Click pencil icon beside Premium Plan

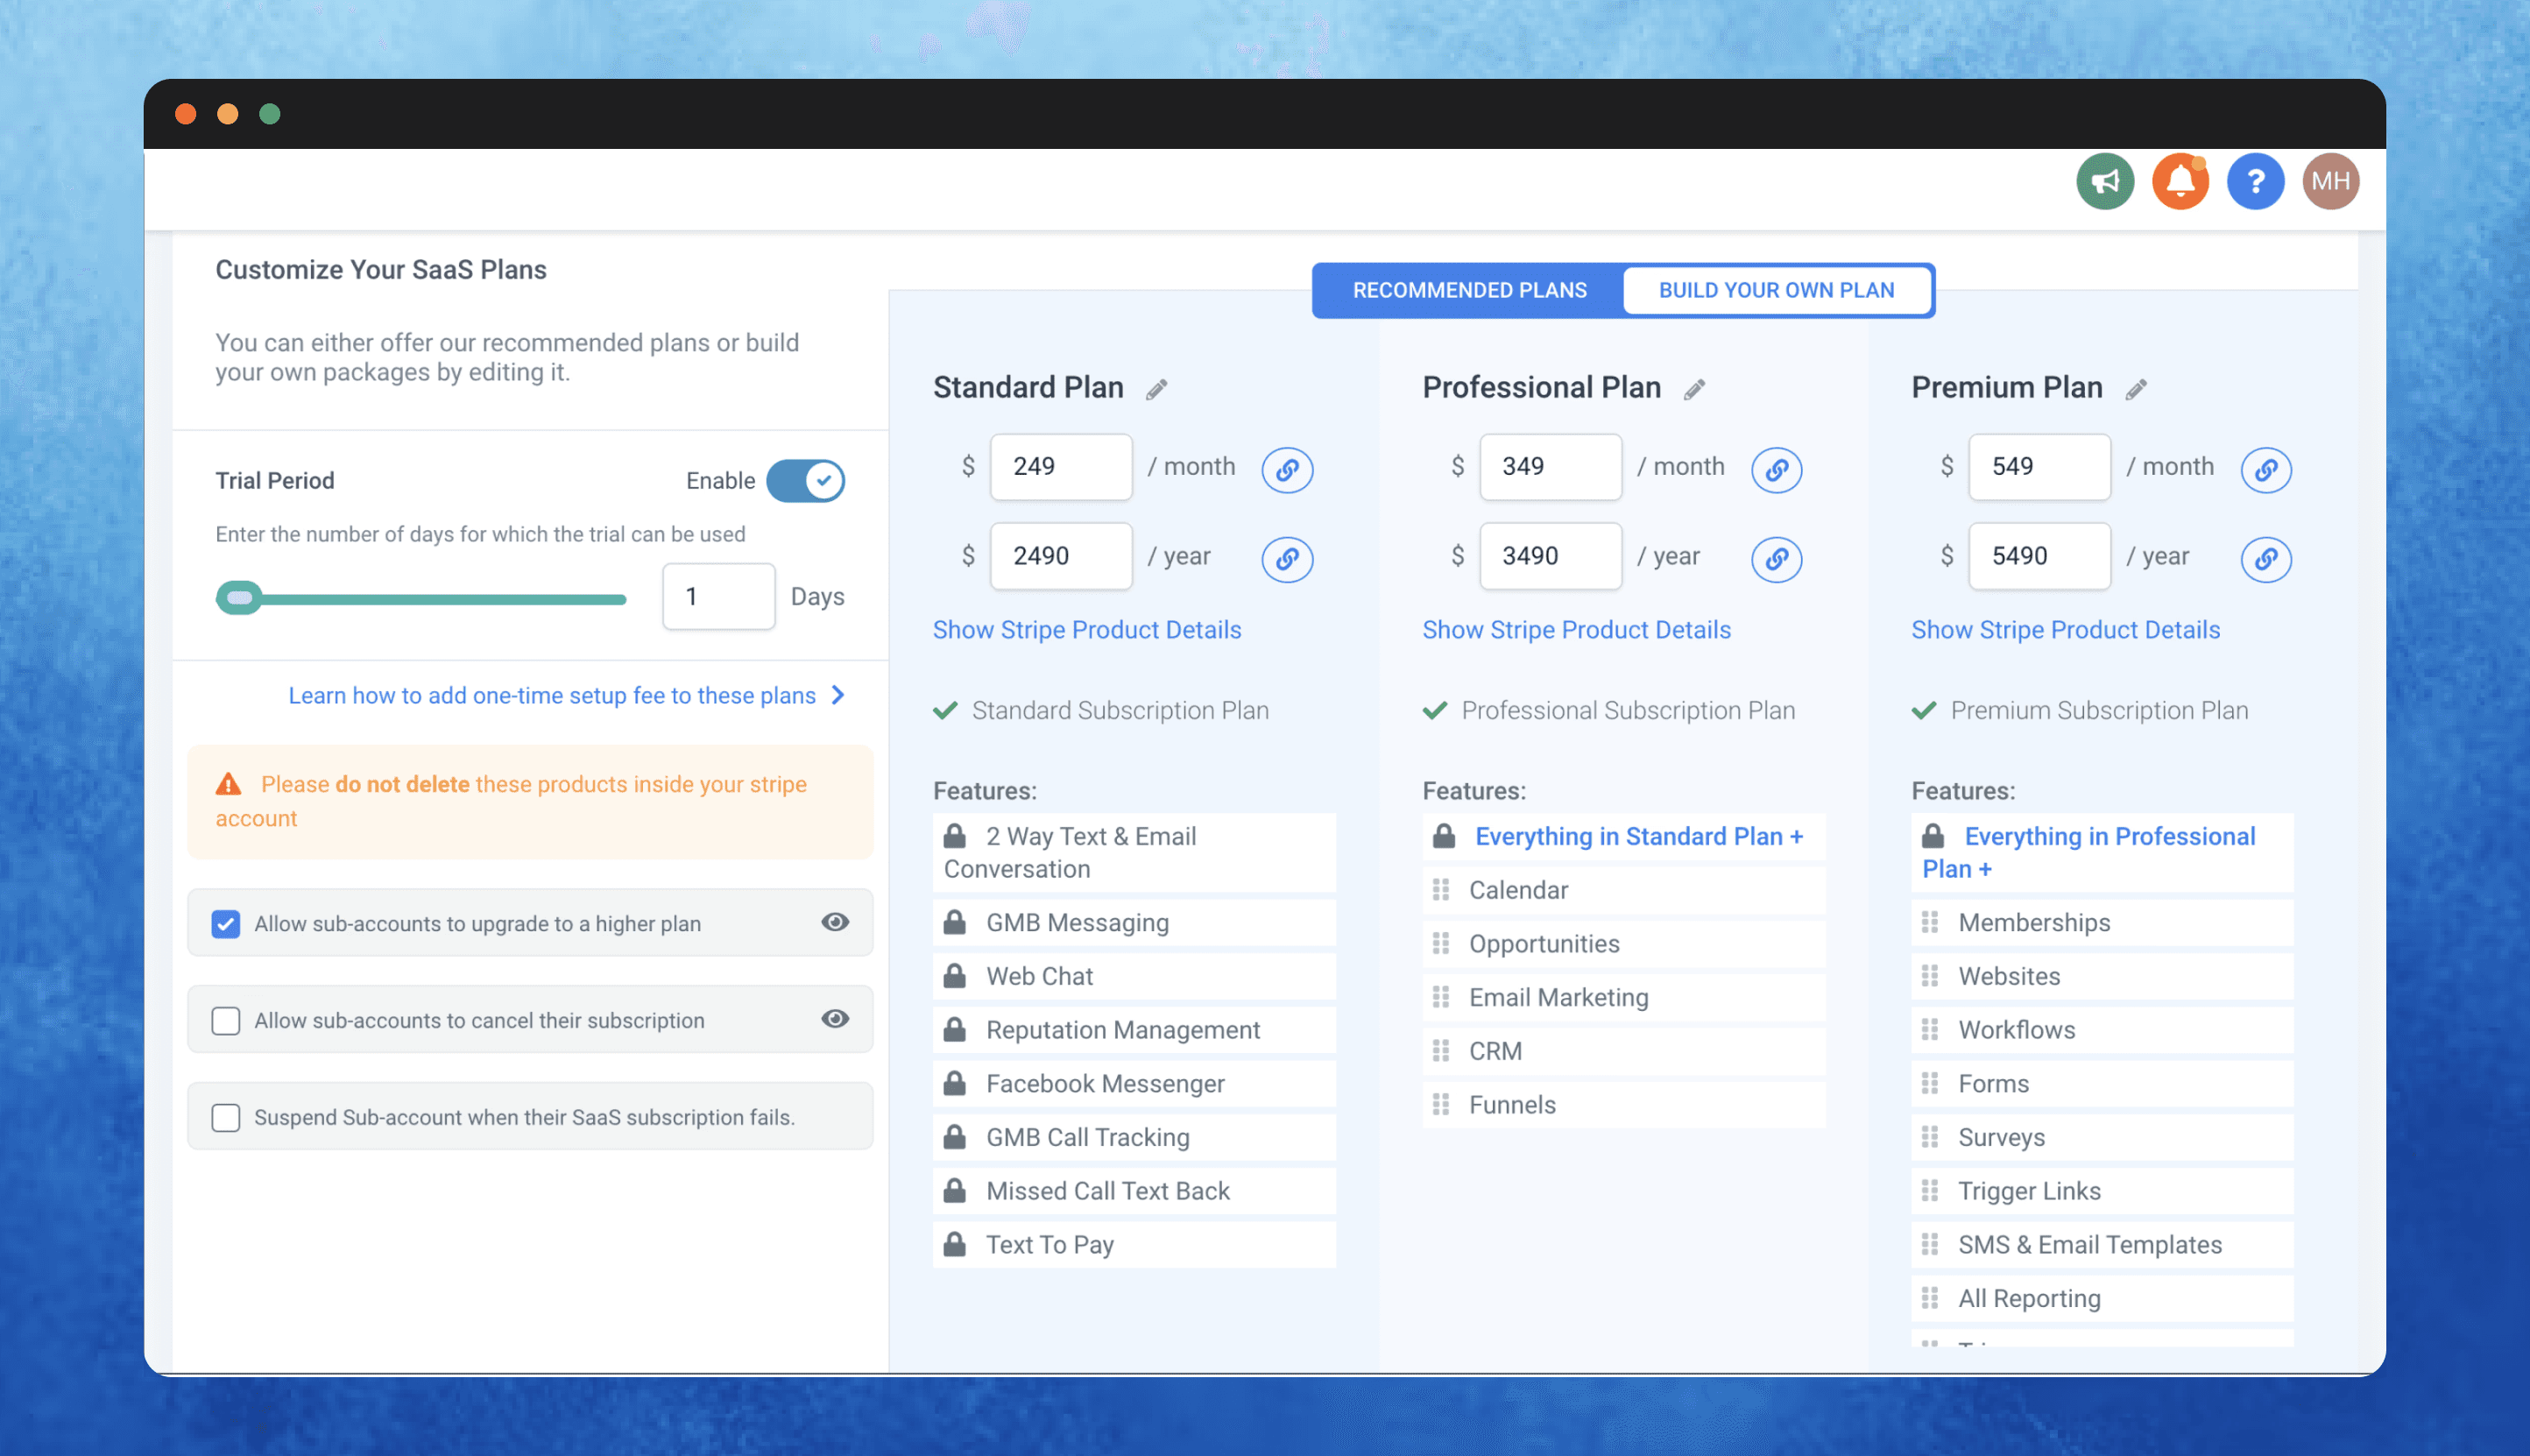pyautogui.click(x=2135, y=389)
